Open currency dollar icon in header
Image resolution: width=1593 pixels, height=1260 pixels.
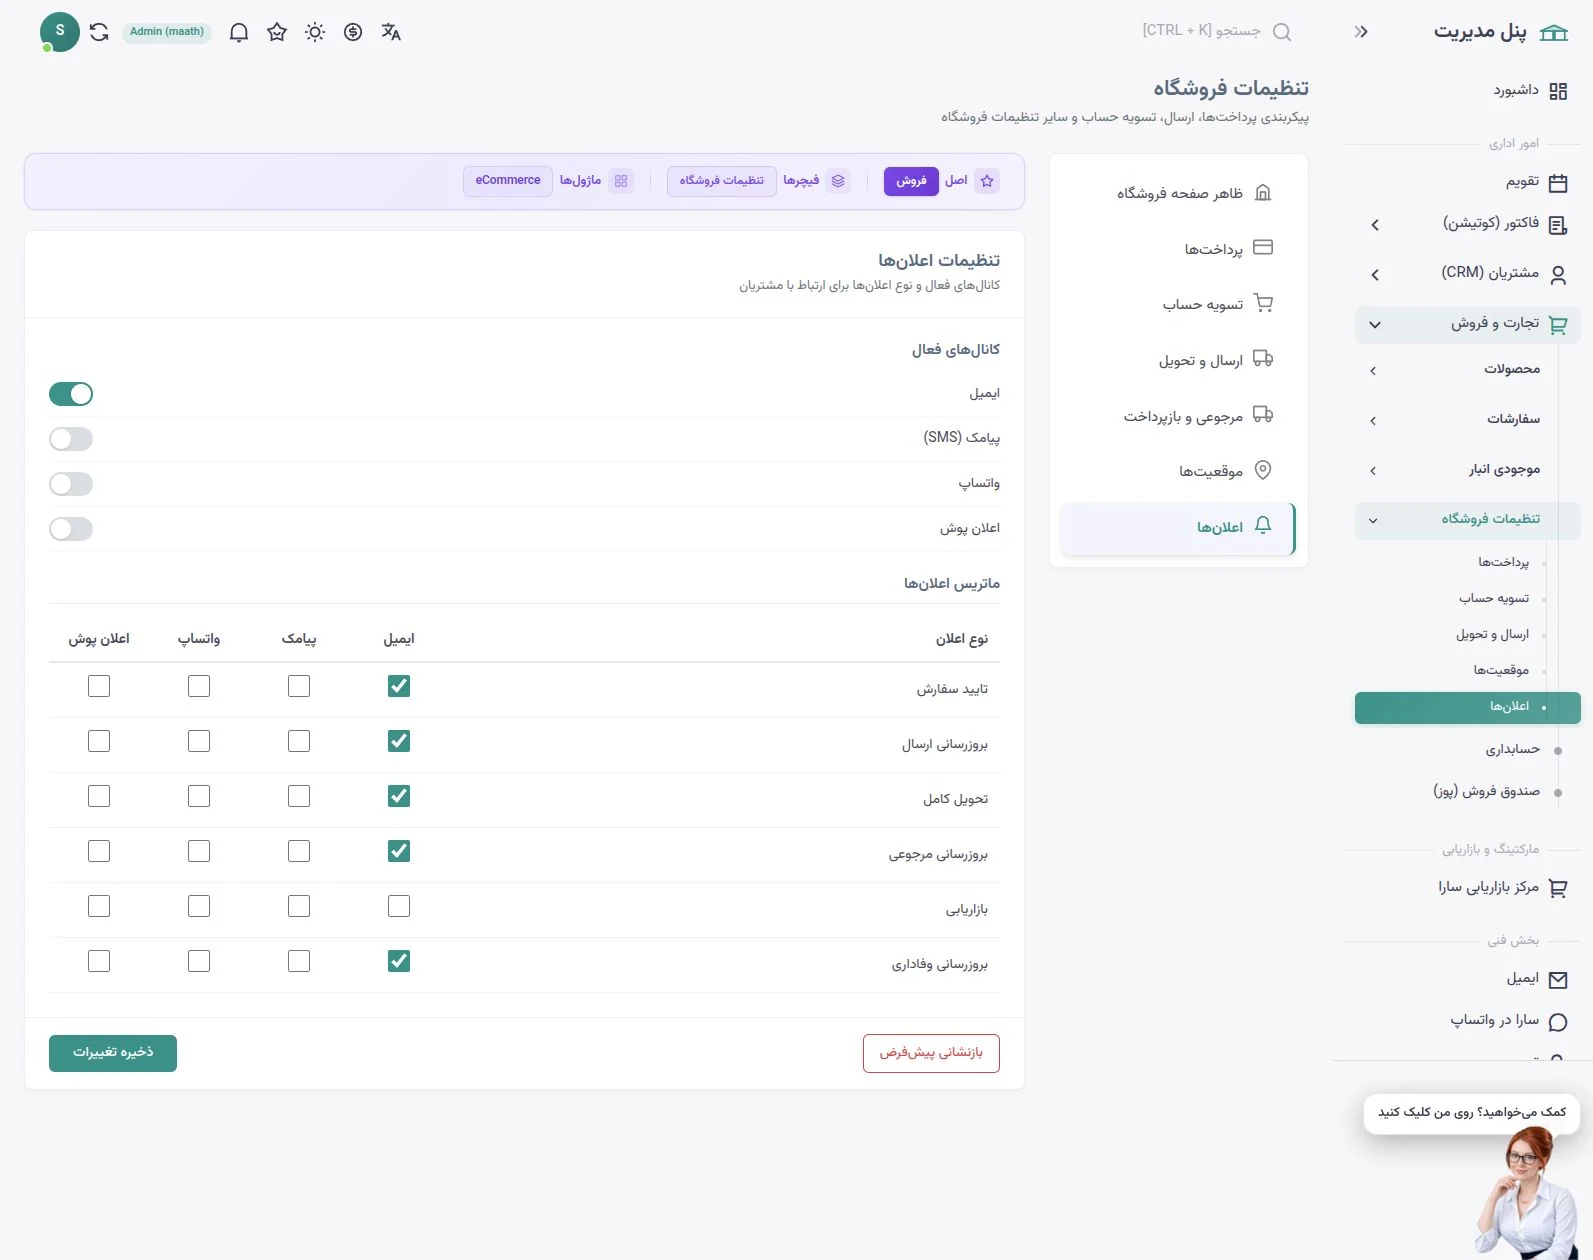353,32
